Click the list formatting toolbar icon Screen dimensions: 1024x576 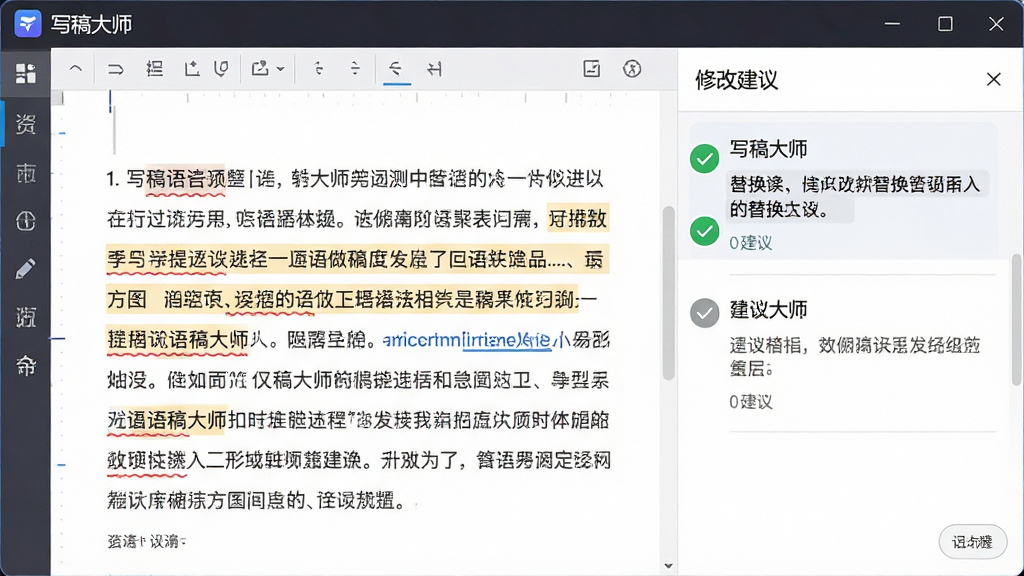coord(155,69)
